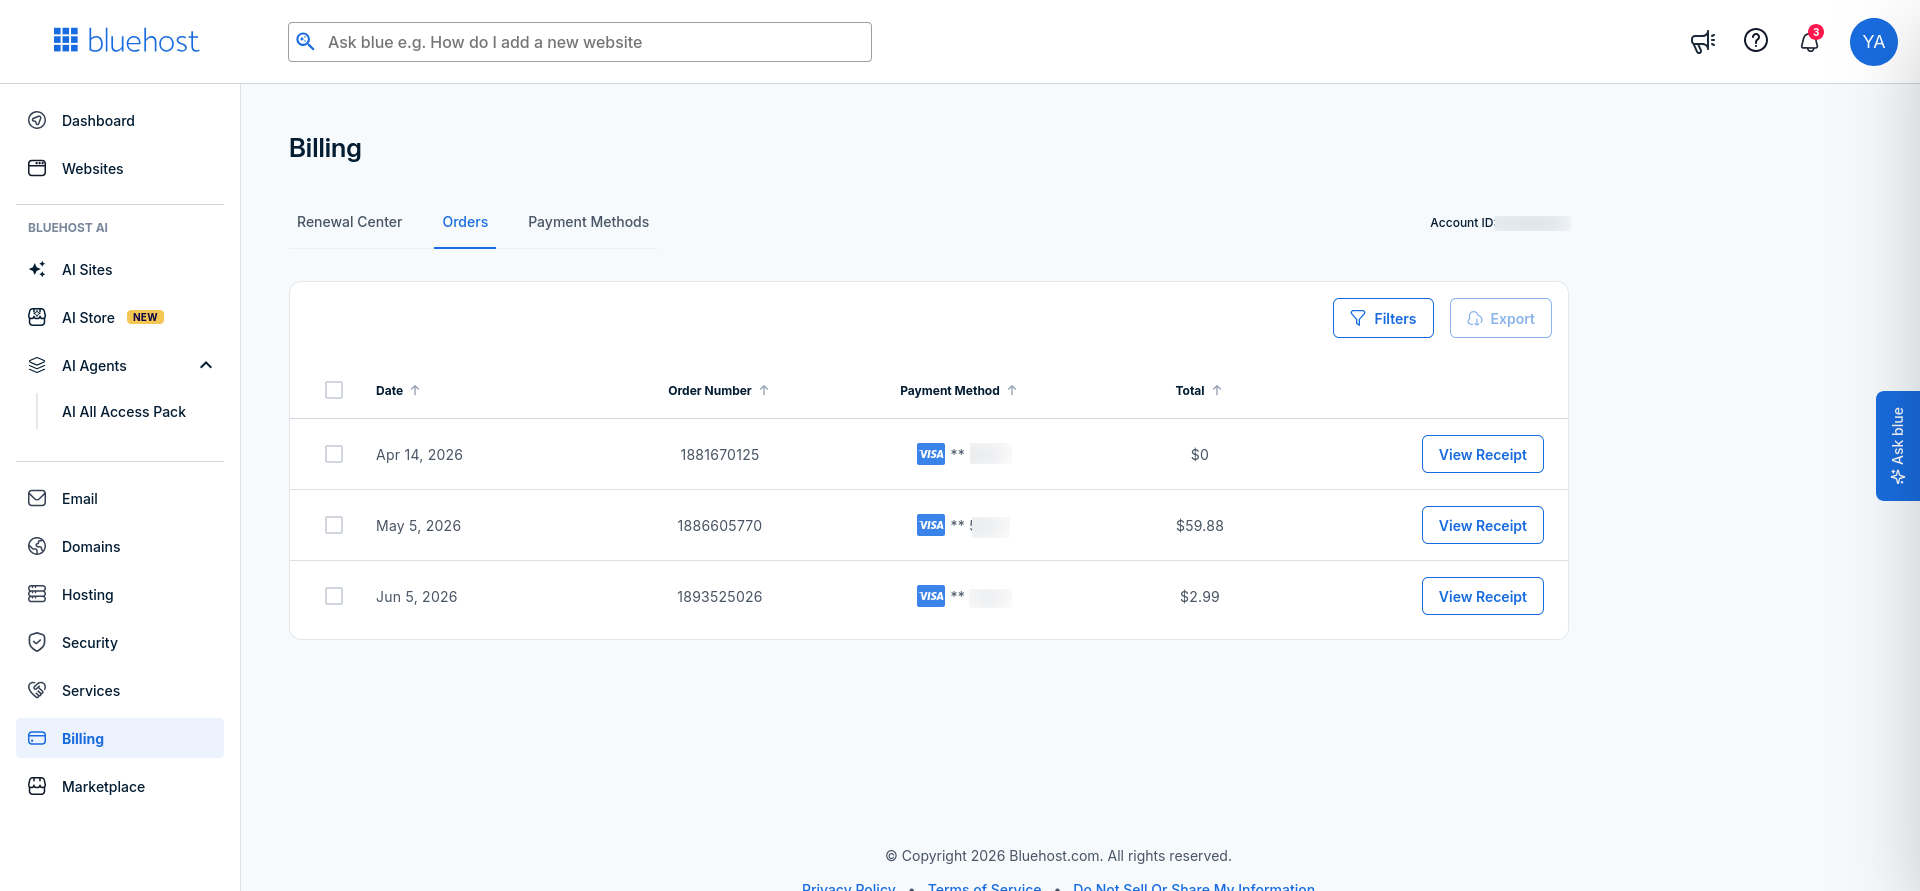Open the YA account avatar
This screenshot has width=1920, height=891.
1874,42
